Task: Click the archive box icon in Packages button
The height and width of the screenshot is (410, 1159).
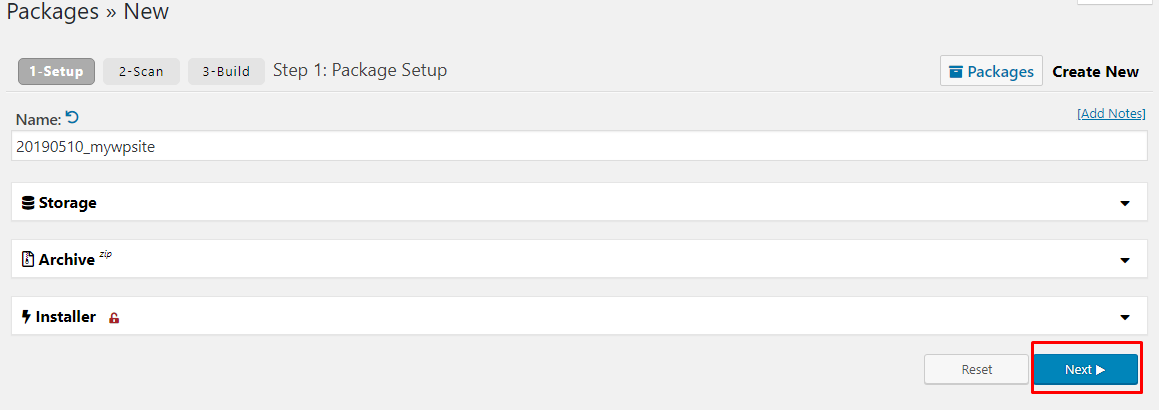Action: [x=956, y=72]
